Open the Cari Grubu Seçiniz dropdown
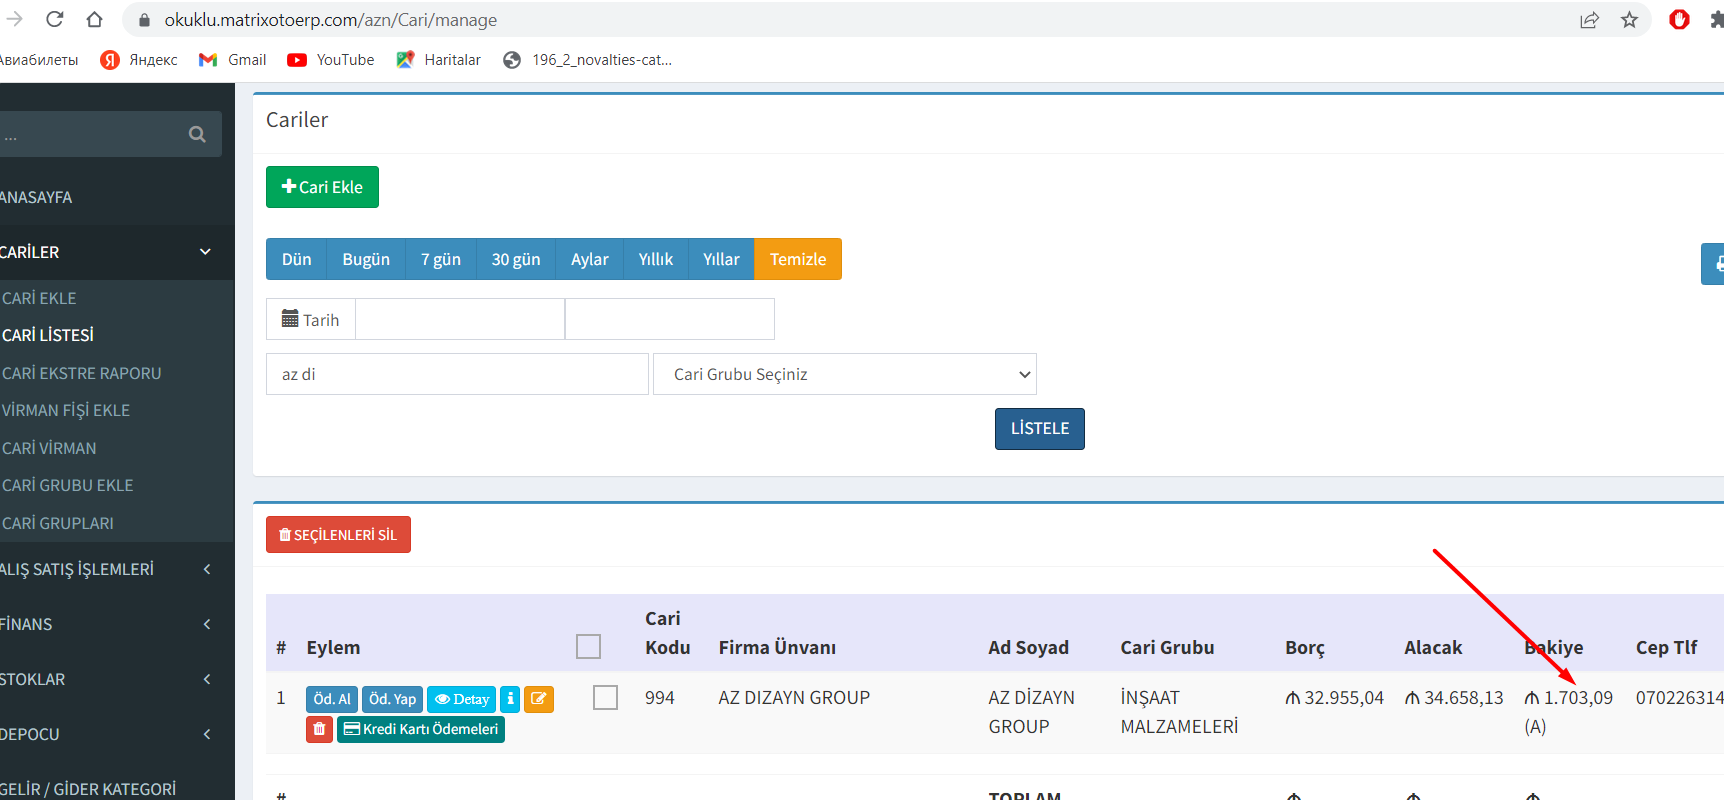 coord(844,374)
